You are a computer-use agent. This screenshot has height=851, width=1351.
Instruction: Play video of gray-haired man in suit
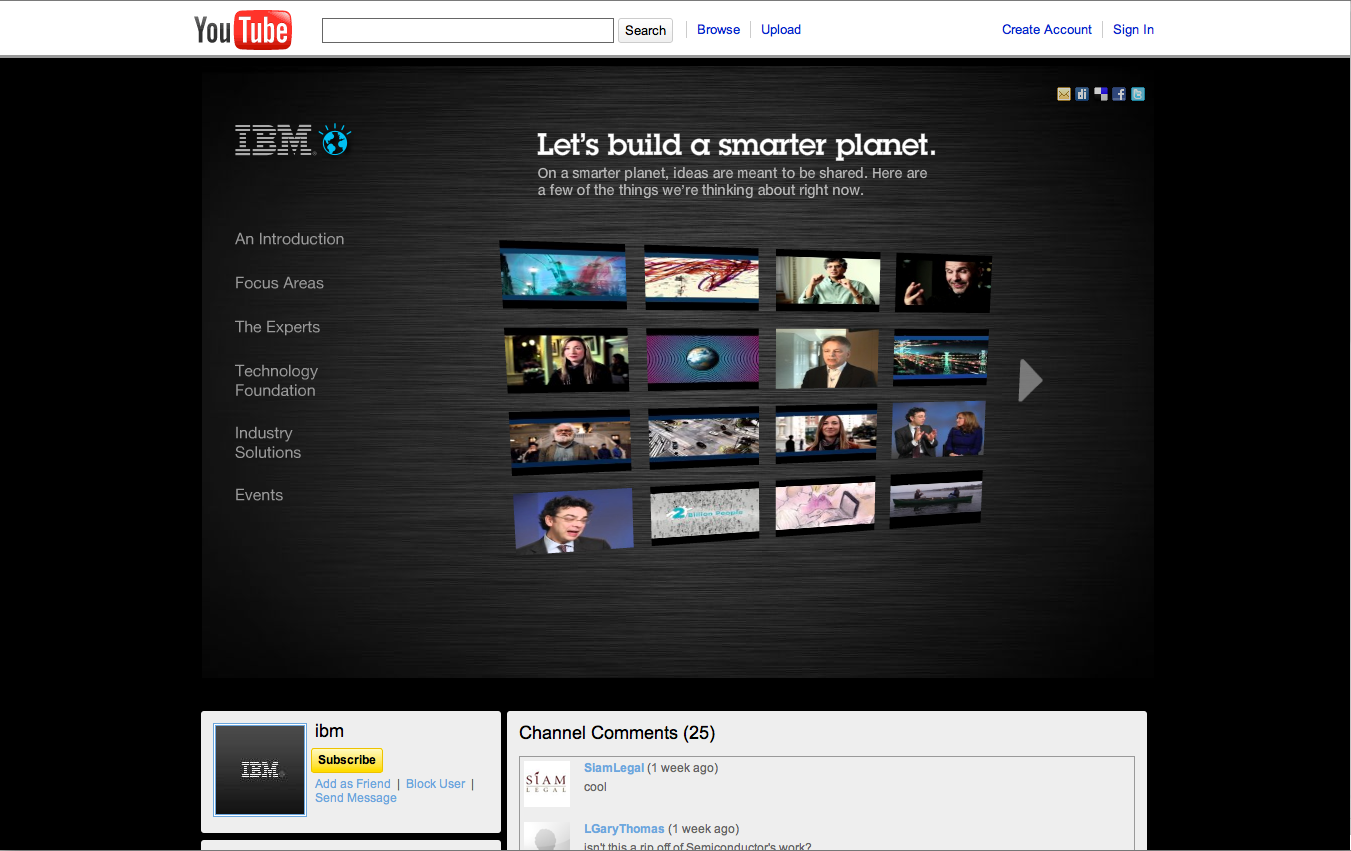pyautogui.click(x=827, y=359)
